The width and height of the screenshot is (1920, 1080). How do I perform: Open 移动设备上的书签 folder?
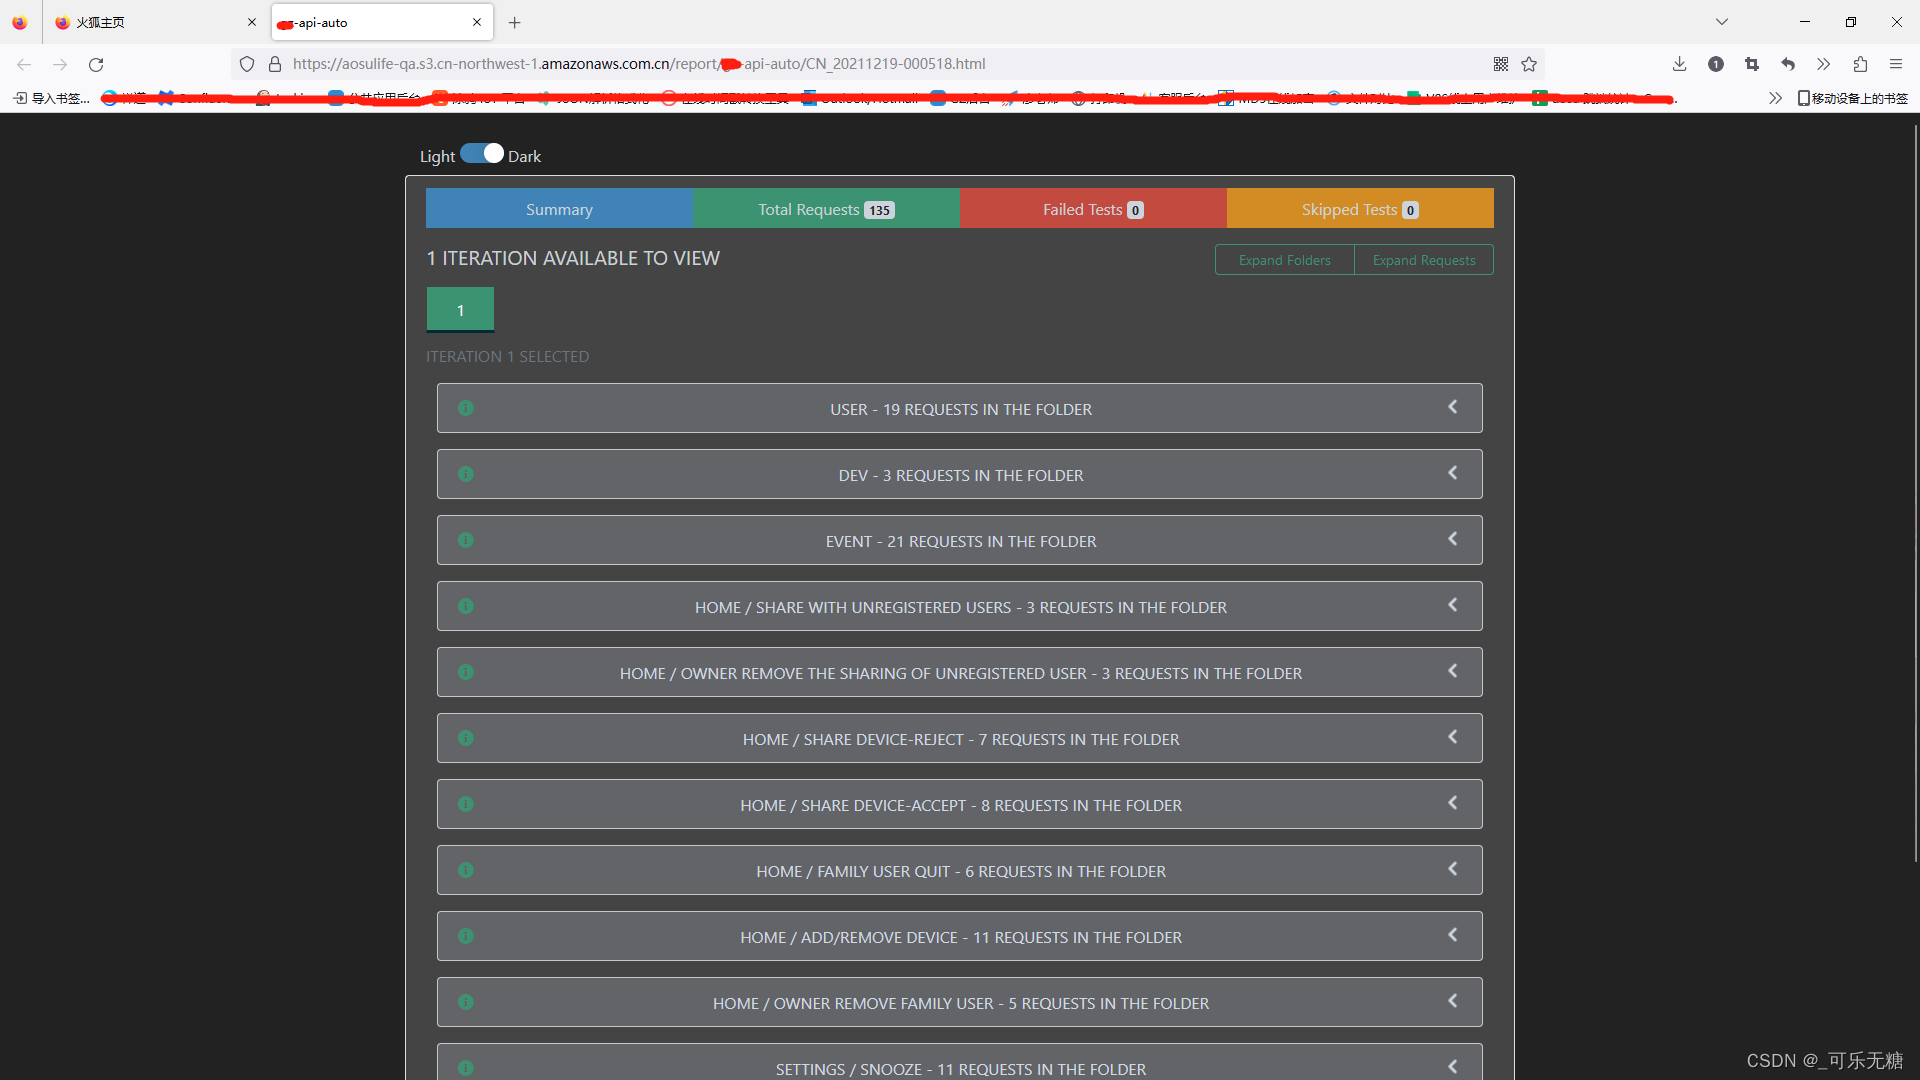point(1853,98)
